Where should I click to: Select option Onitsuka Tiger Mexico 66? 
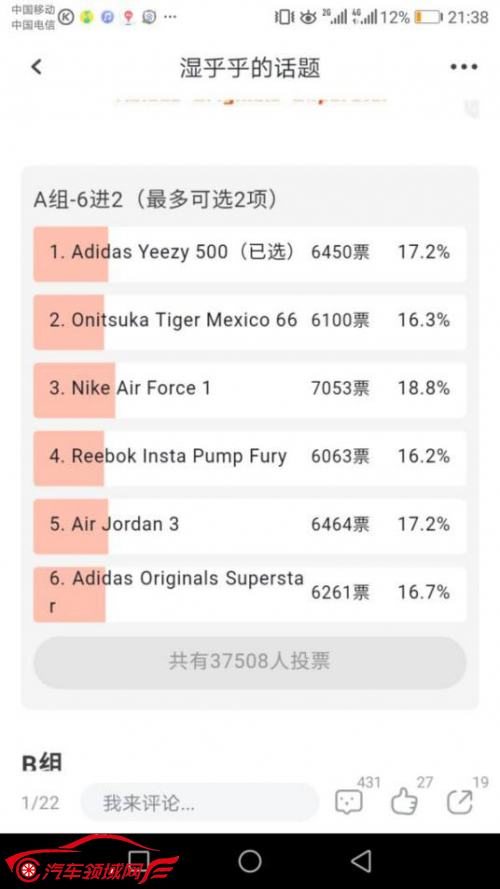249,321
